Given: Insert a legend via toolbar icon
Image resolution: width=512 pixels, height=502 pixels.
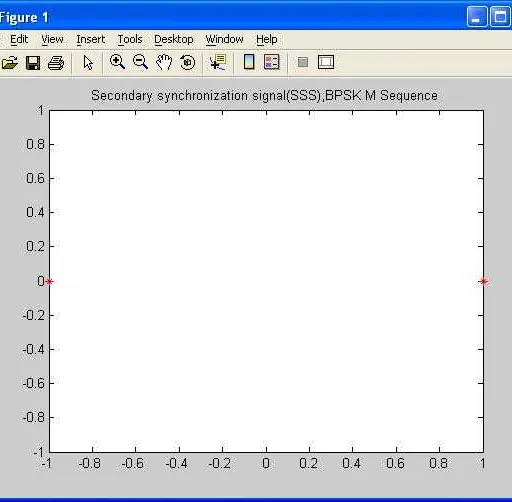Looking at the screenshot, I should (x=272, y=62).
